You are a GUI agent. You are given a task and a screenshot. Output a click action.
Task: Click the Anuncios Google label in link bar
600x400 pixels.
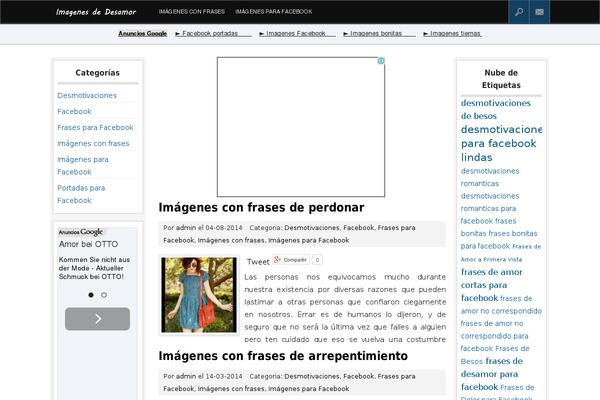[142, 33]
